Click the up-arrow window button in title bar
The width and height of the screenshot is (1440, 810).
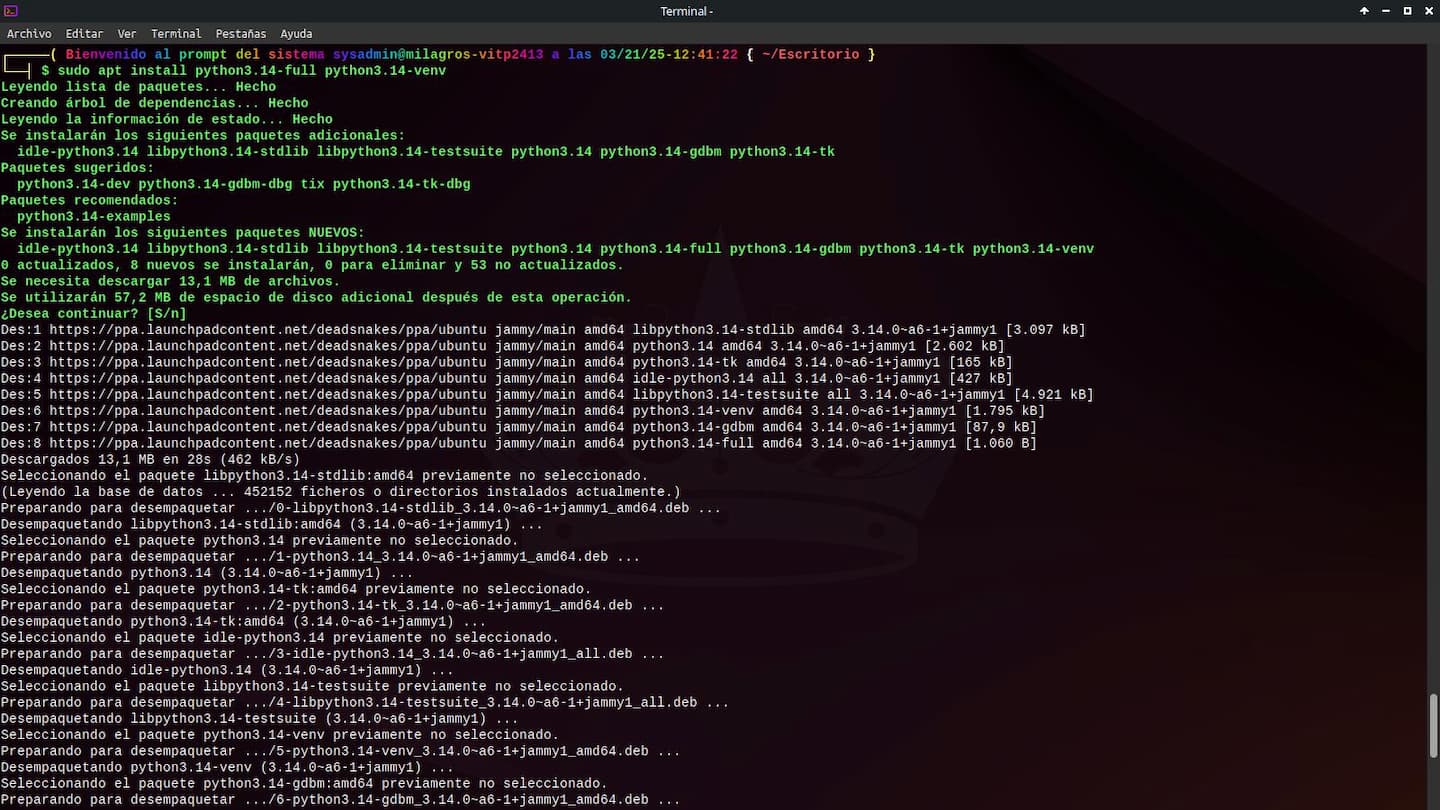pyautogui.click(x=1364, y=11)
